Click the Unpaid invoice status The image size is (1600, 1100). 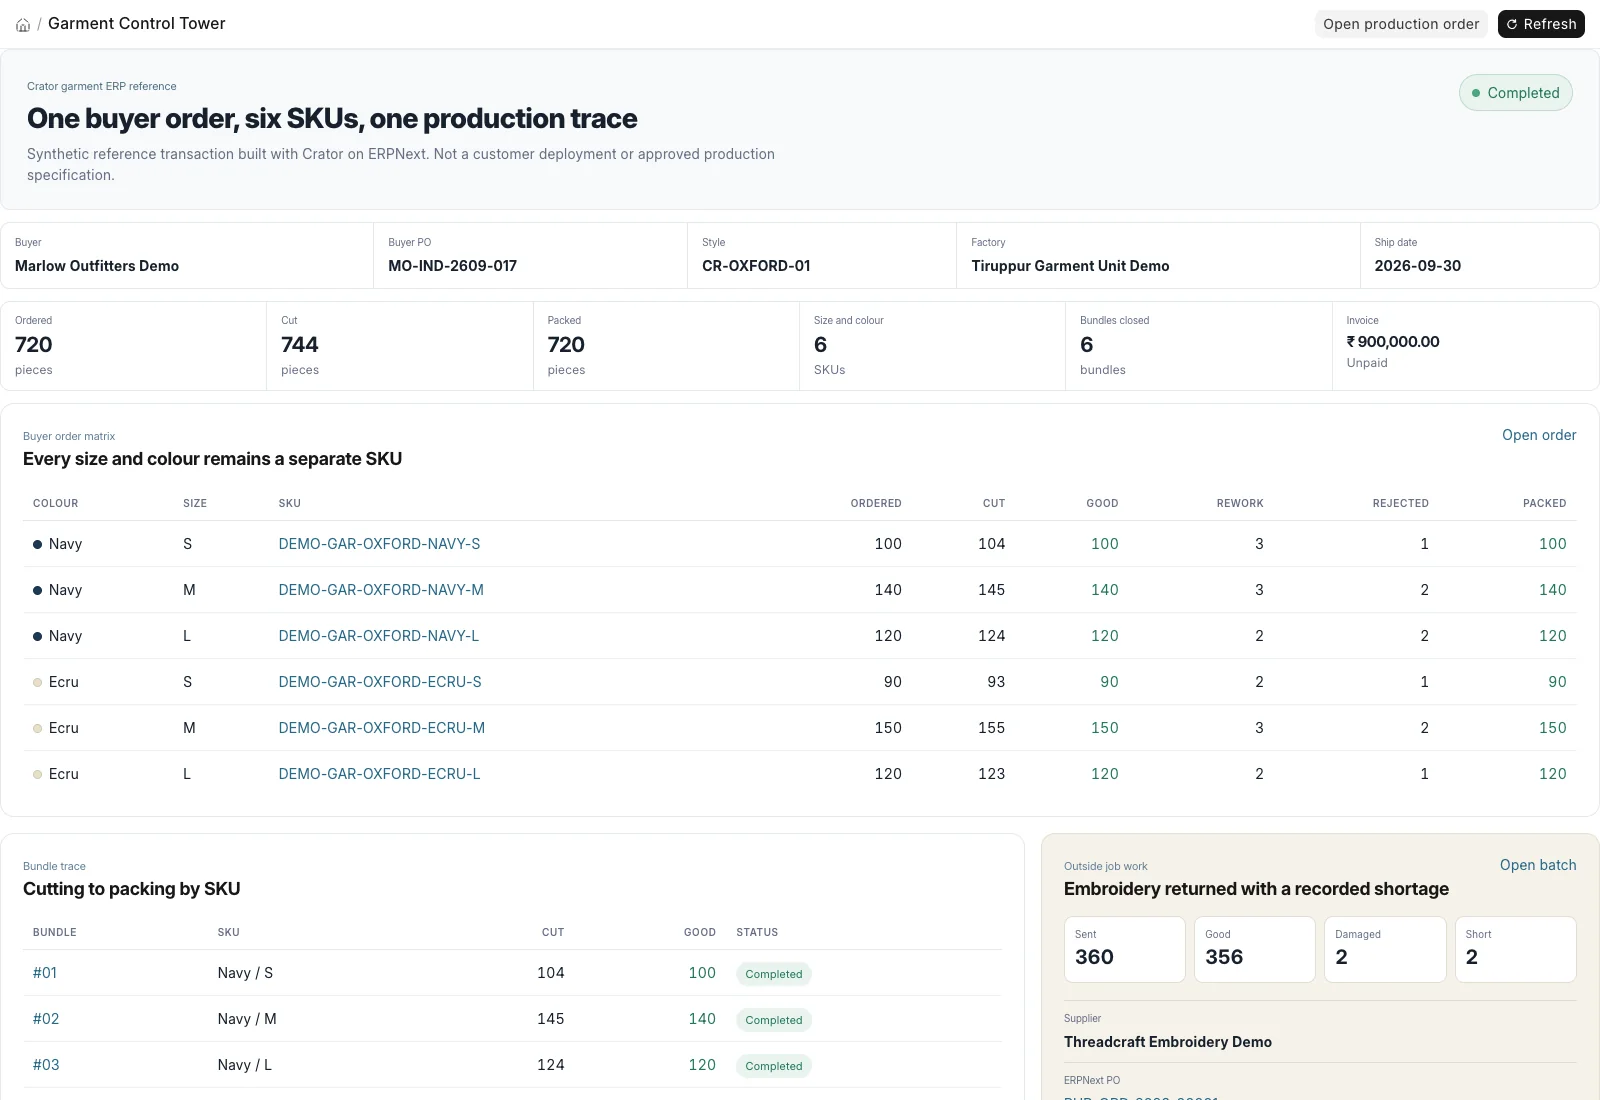tap(1367, 363)
